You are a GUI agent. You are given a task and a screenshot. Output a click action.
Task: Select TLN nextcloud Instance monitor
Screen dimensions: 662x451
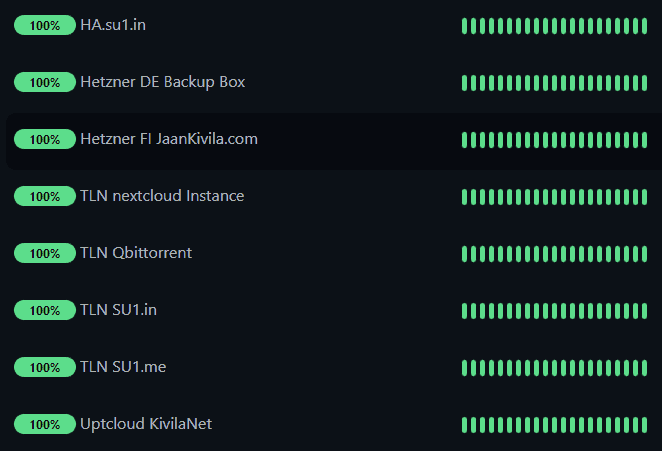162,196
